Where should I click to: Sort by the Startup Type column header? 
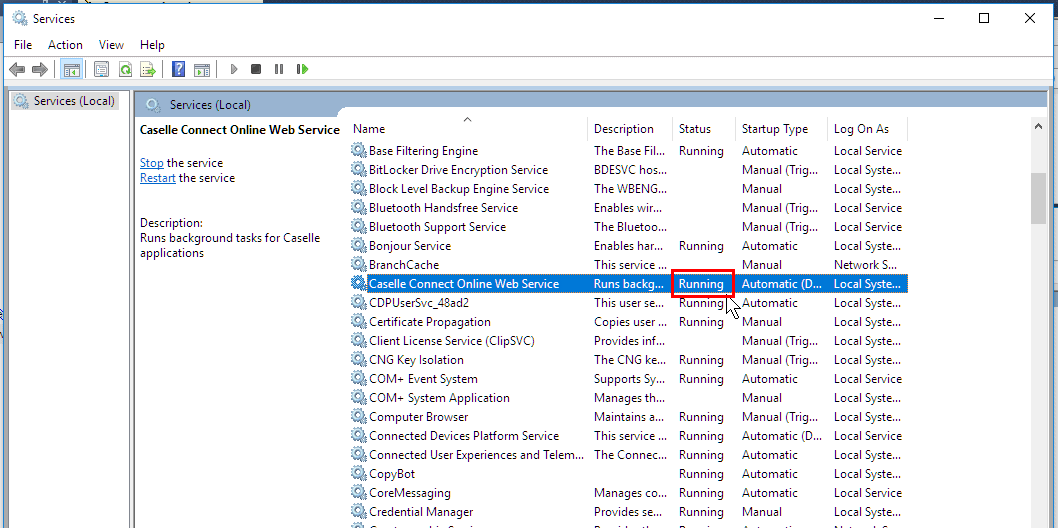(781, 129)
